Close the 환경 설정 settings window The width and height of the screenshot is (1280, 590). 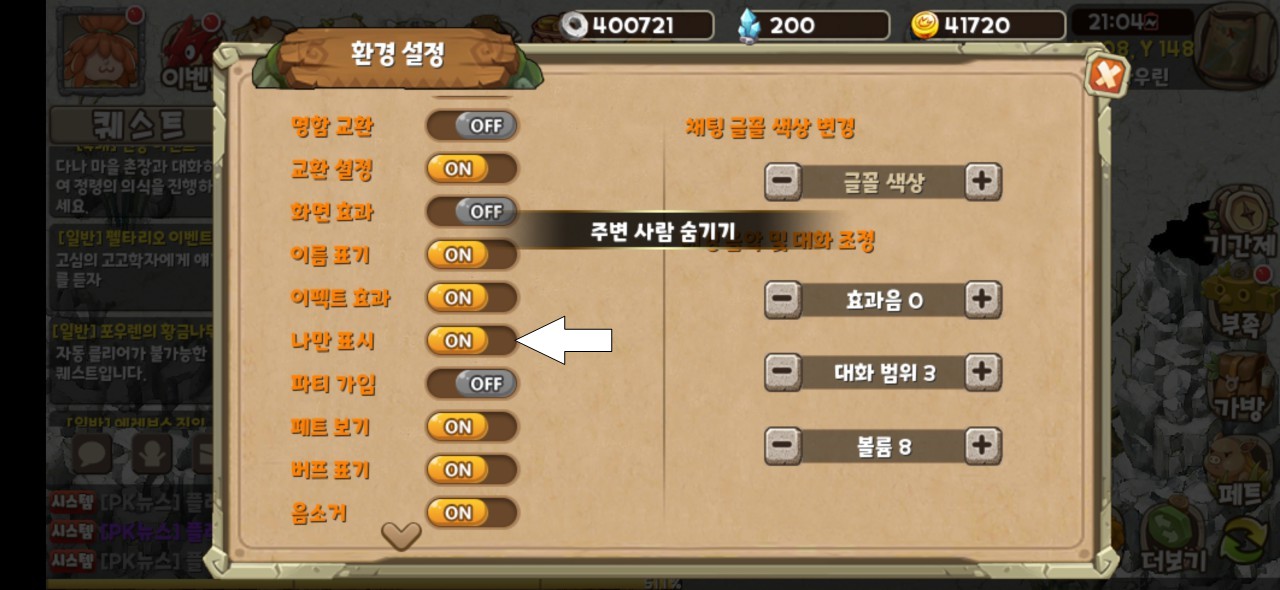point(1106,75)
